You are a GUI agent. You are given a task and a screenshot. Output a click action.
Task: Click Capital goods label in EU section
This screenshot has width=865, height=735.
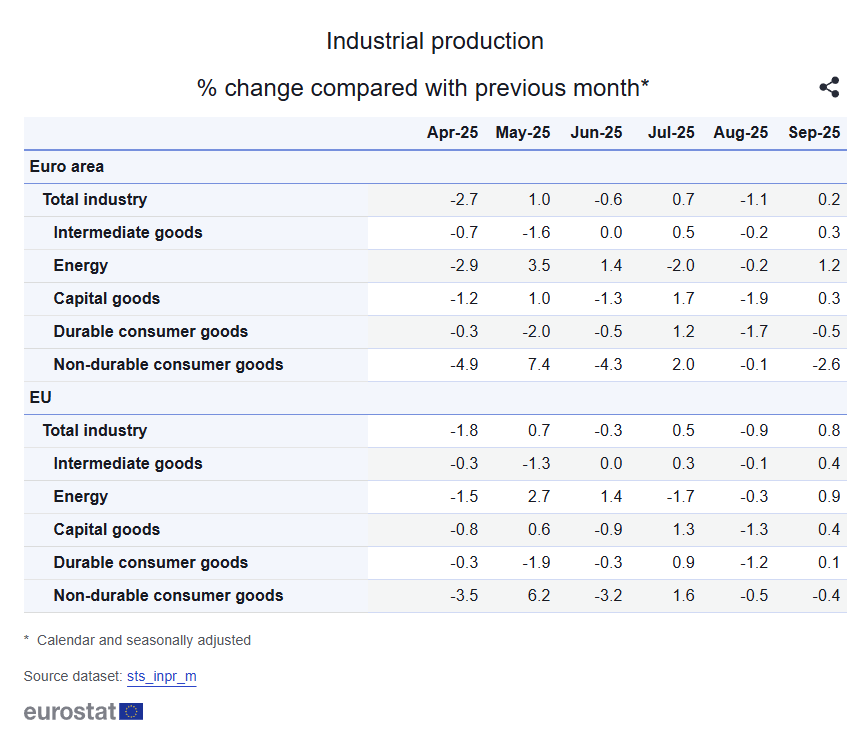(107, 530)
